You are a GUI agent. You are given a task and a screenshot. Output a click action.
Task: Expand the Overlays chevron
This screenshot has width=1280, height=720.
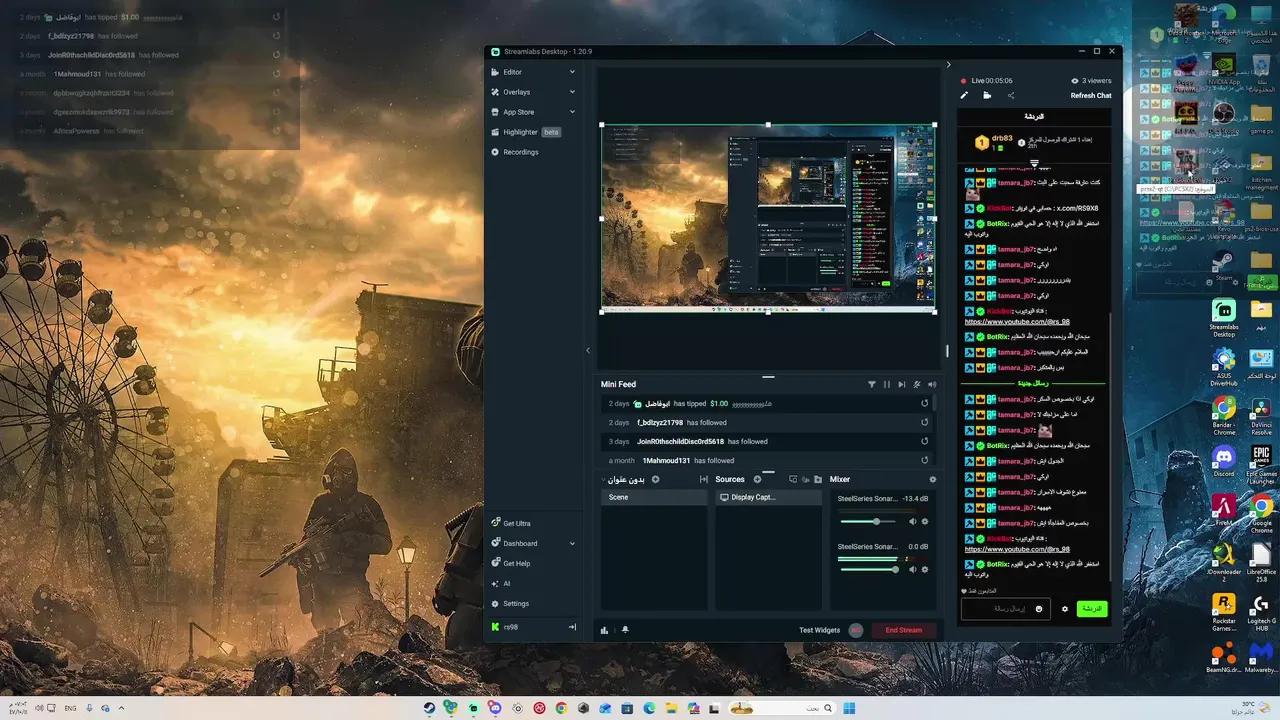[x=572, y=92]
